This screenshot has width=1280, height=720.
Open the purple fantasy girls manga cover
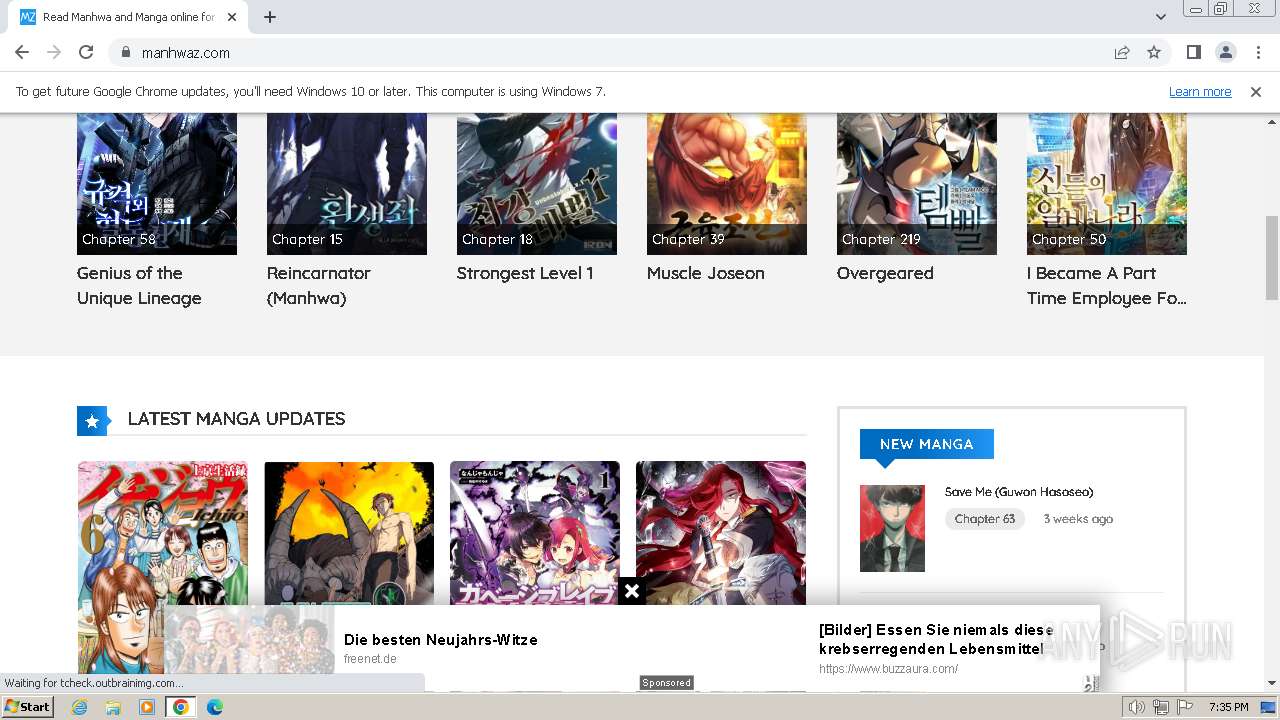pos(535,533)
